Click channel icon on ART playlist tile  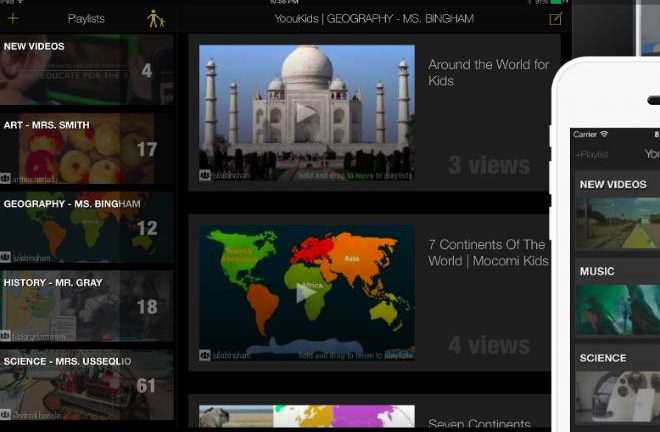click(x=5, y=178)
